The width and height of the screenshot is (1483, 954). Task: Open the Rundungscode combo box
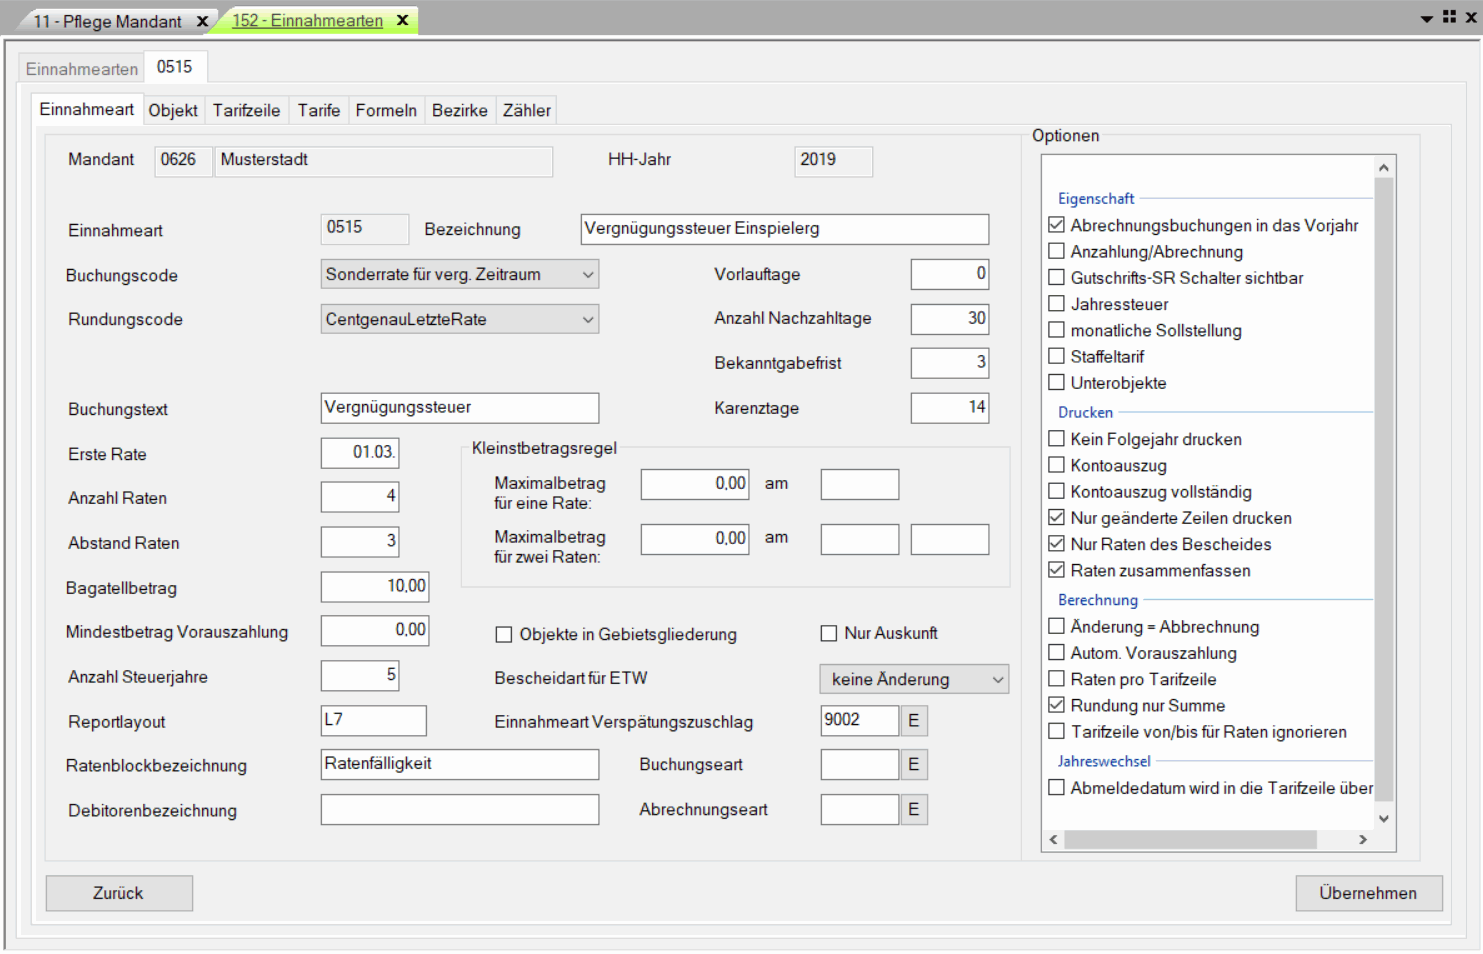coord(588,319)
